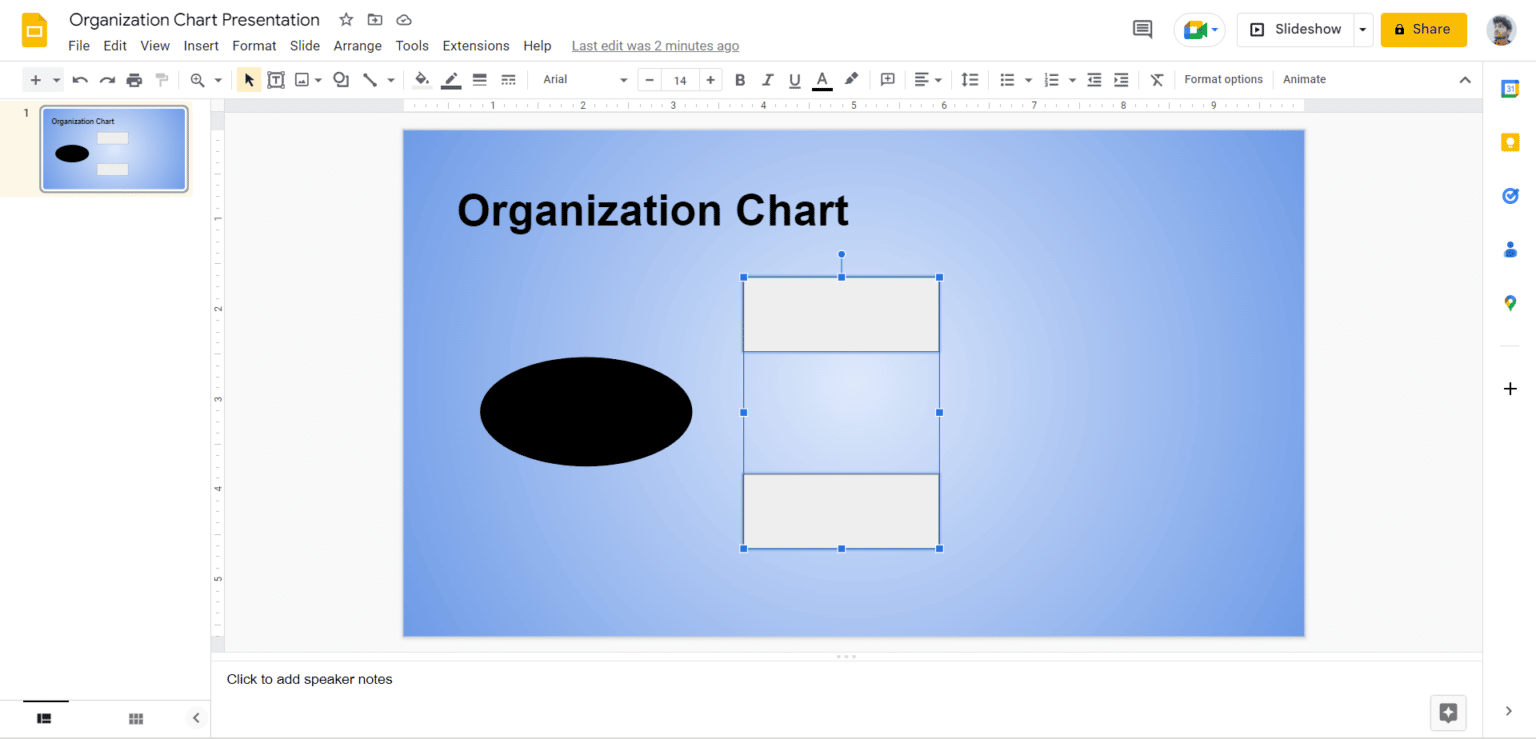Click the Increase indent icon
1536x739 pixels.
tap(1121, 79)
